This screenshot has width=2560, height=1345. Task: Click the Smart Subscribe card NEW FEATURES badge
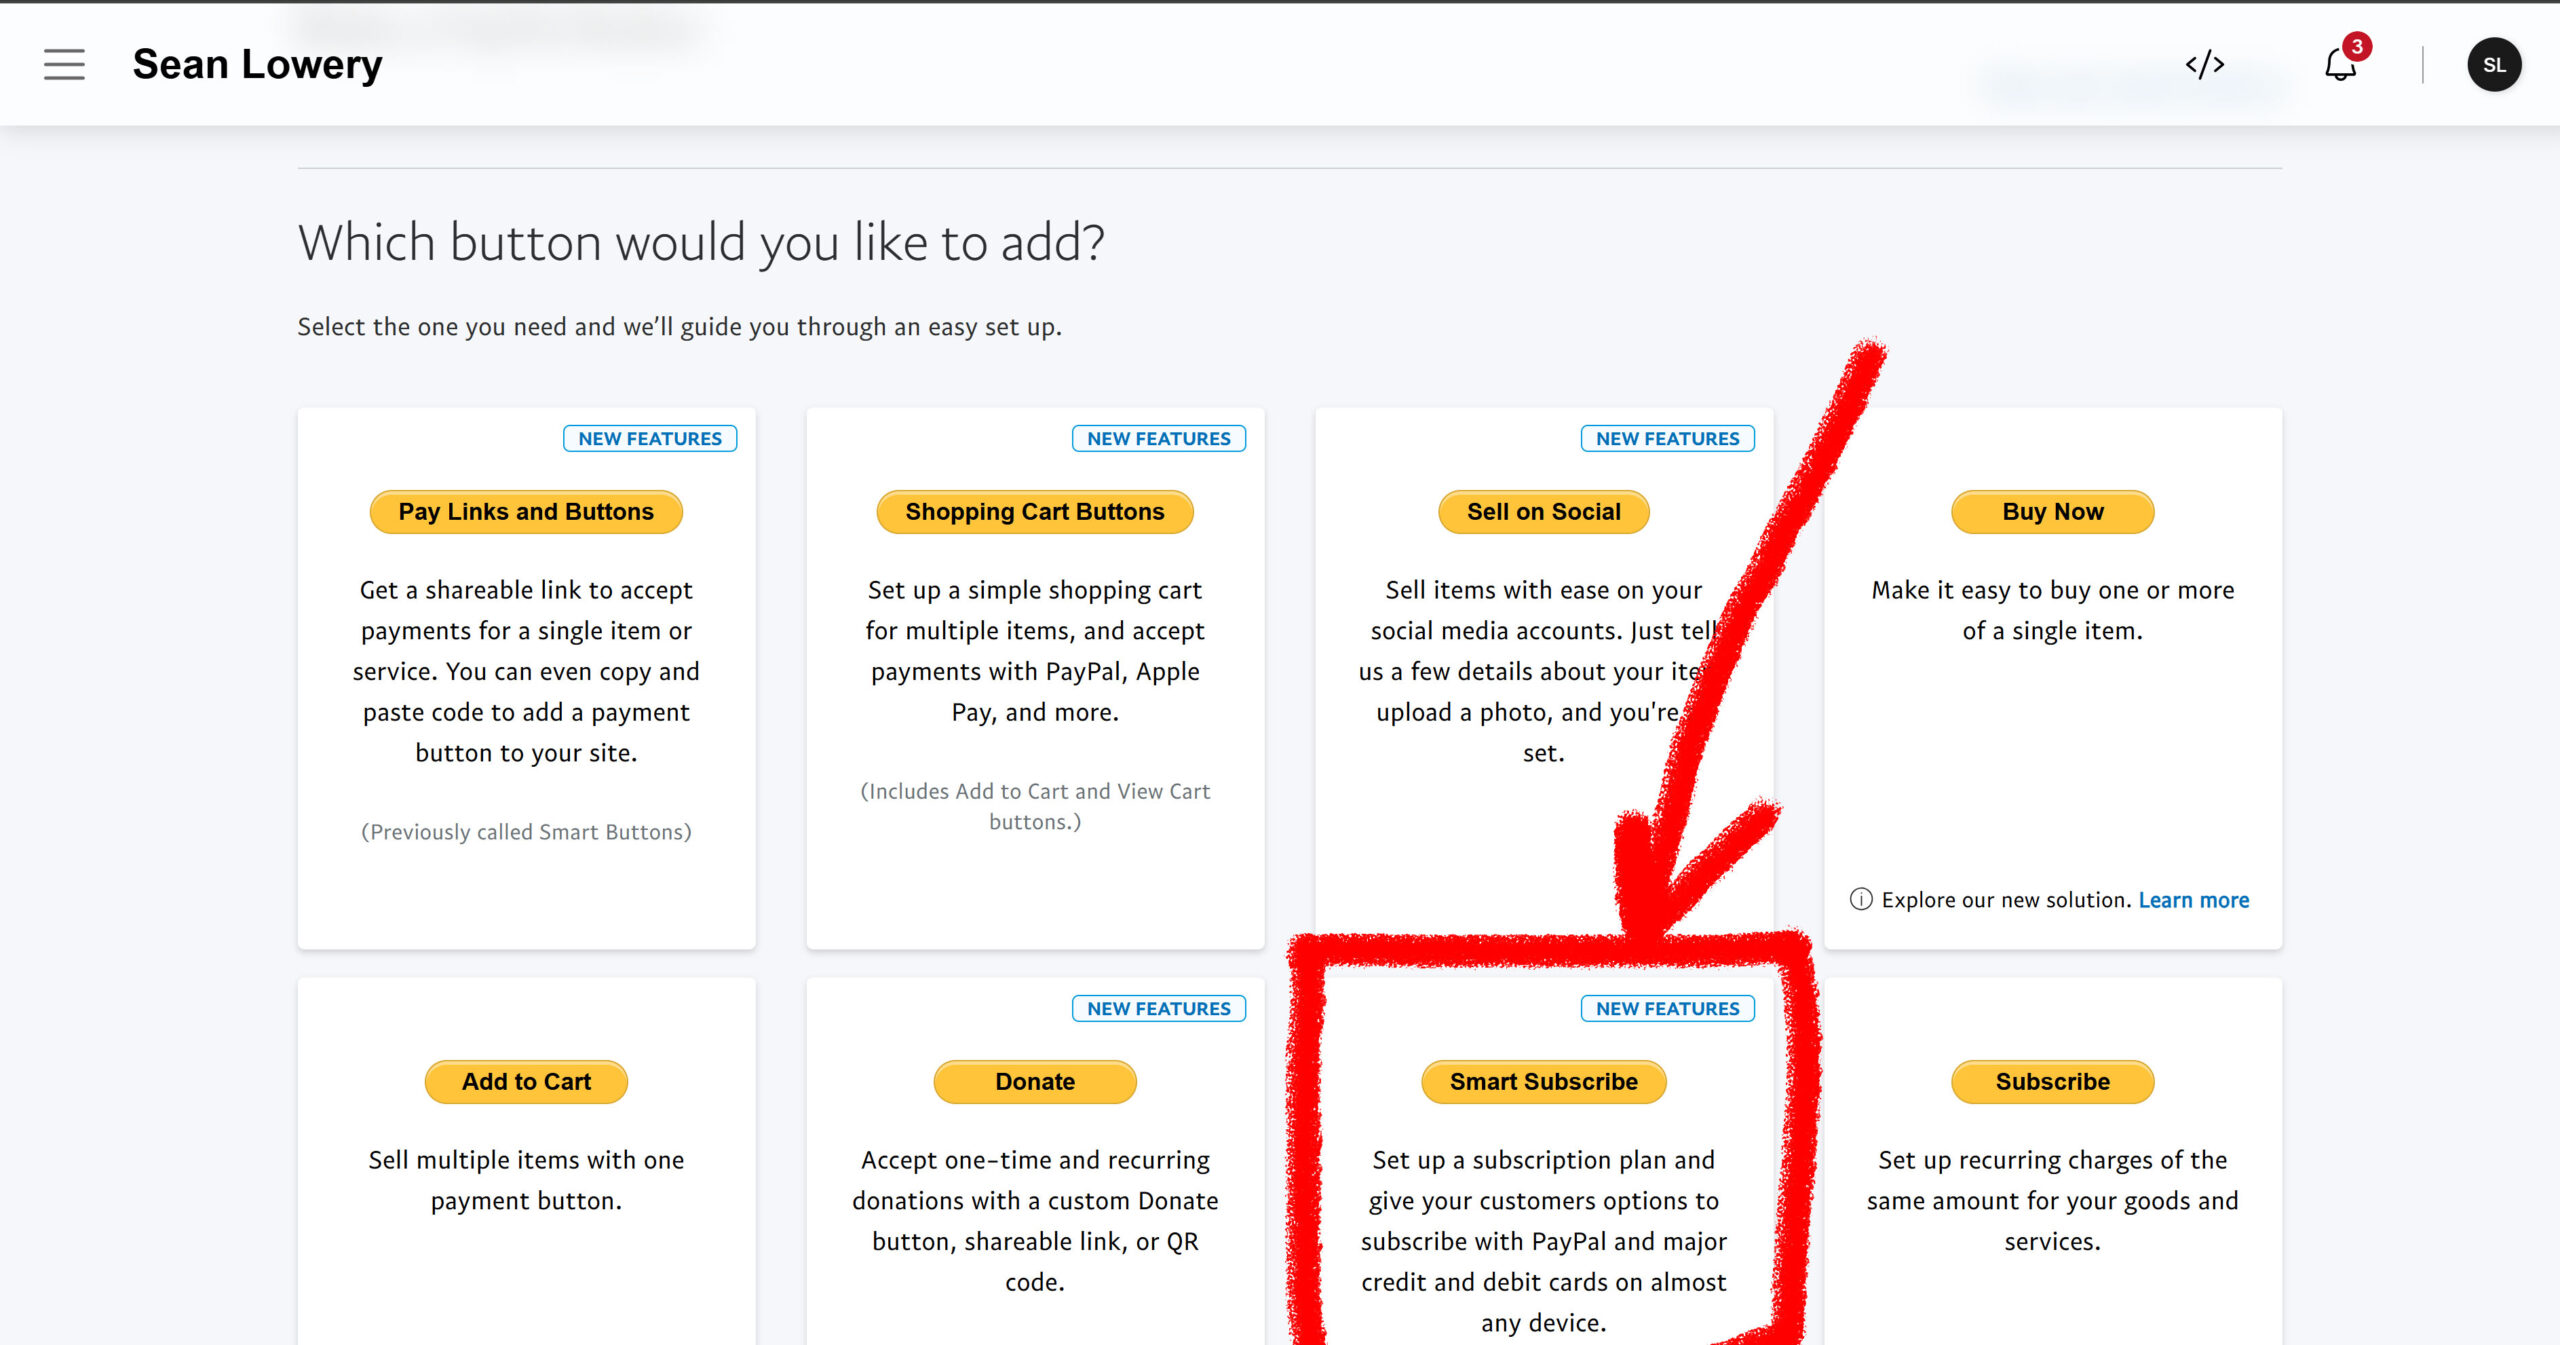[x=1667, y=1008]
